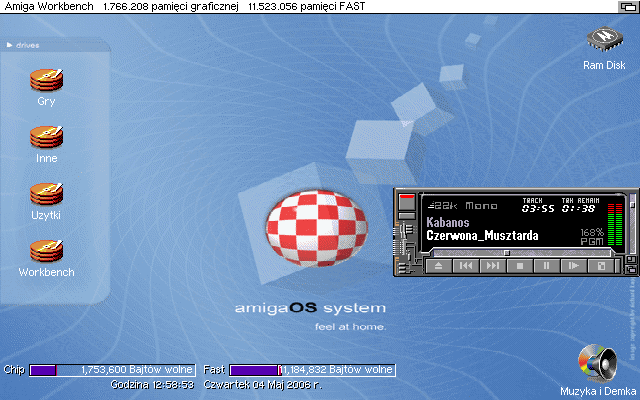
Task: Skip to the next track in the player
Action: [493, 266]
